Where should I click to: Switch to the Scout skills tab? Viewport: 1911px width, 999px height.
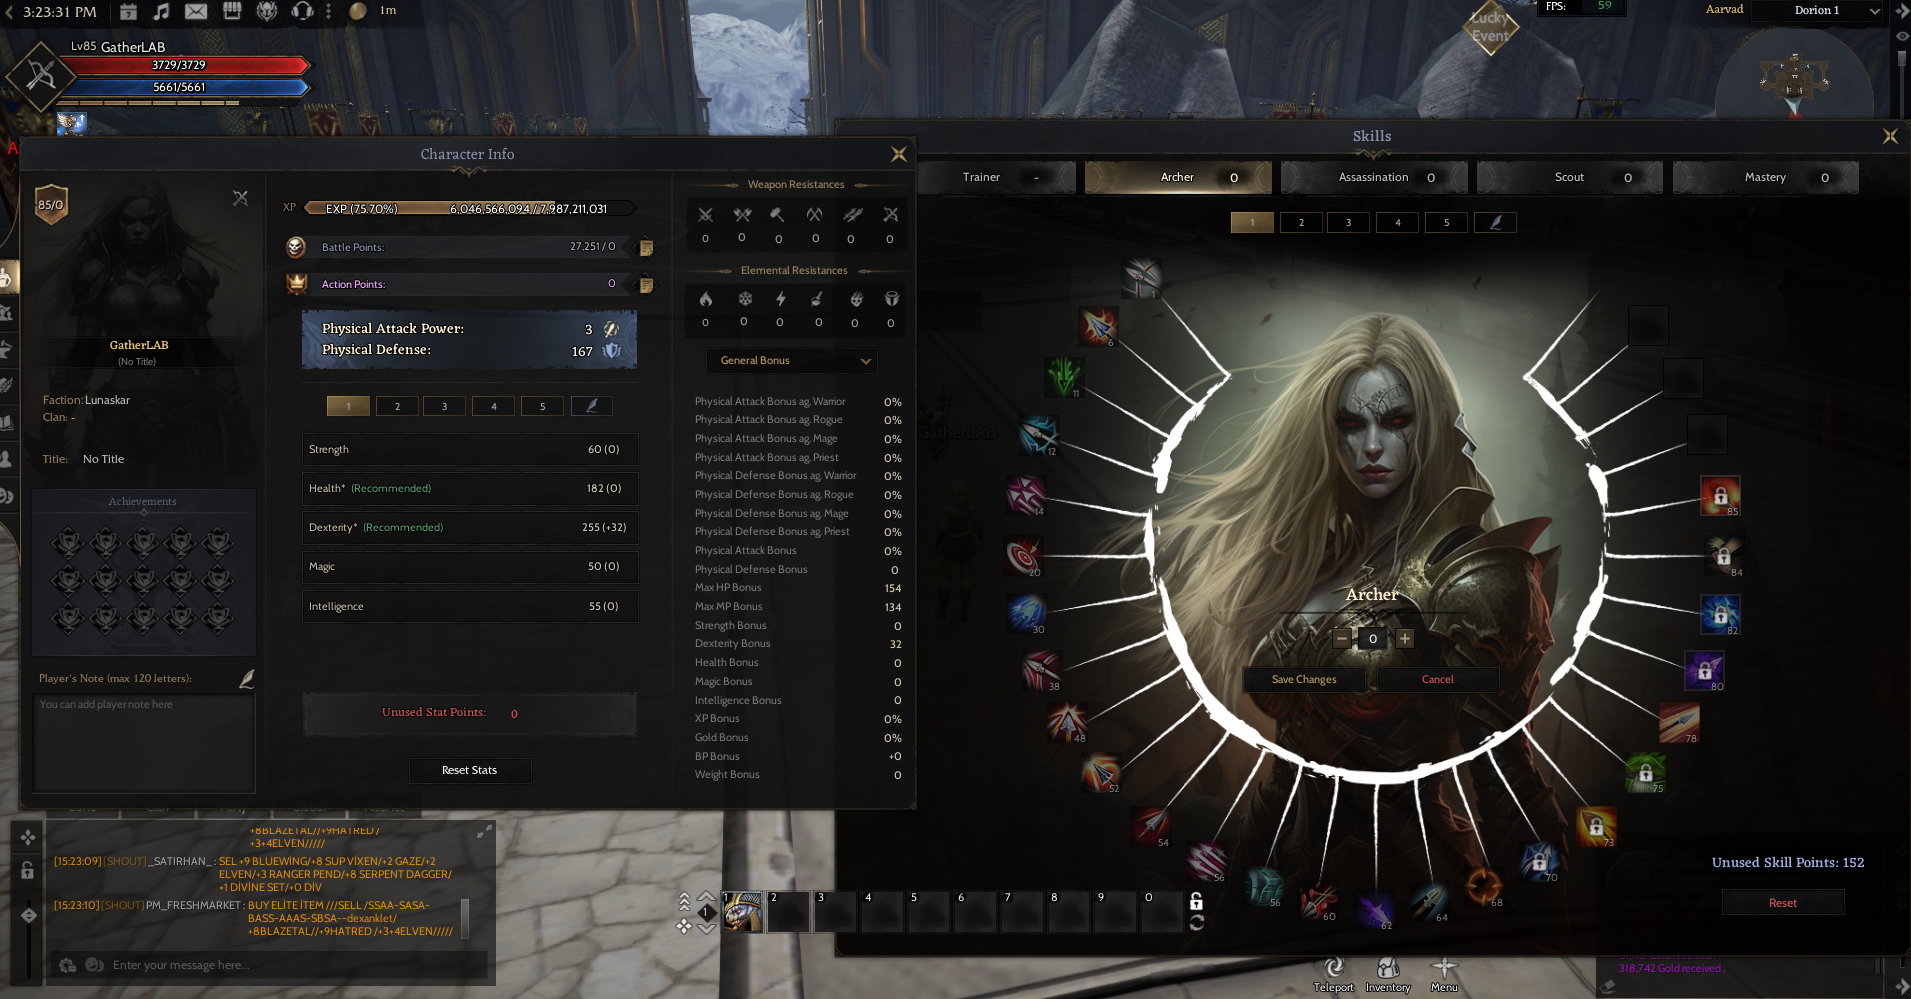(1570, 177)
